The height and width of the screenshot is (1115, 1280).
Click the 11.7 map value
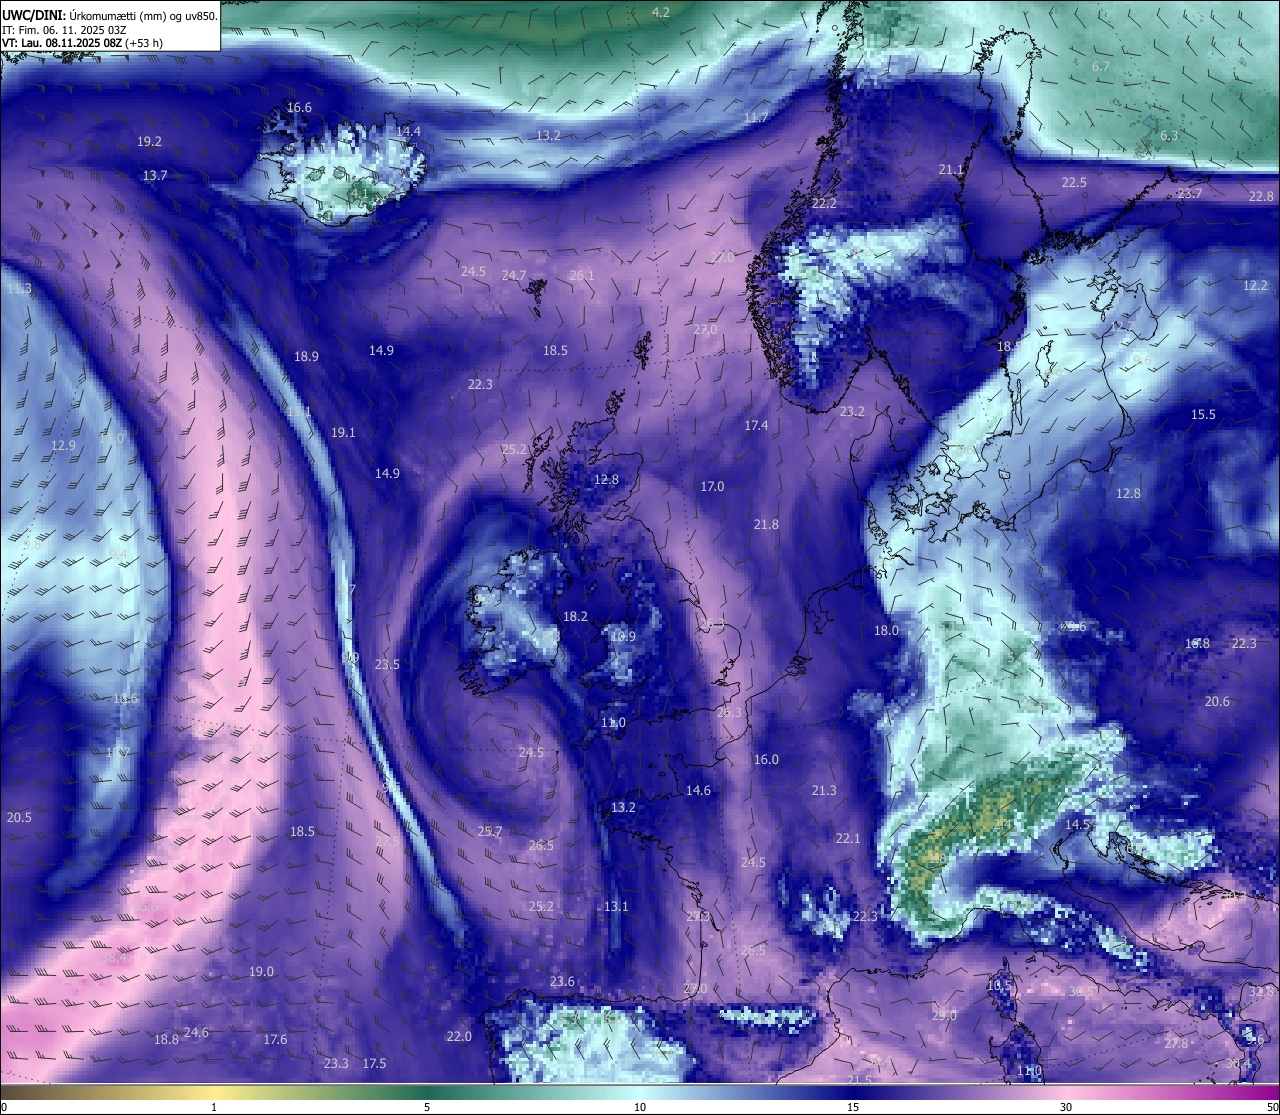click(x=756, y=117)
